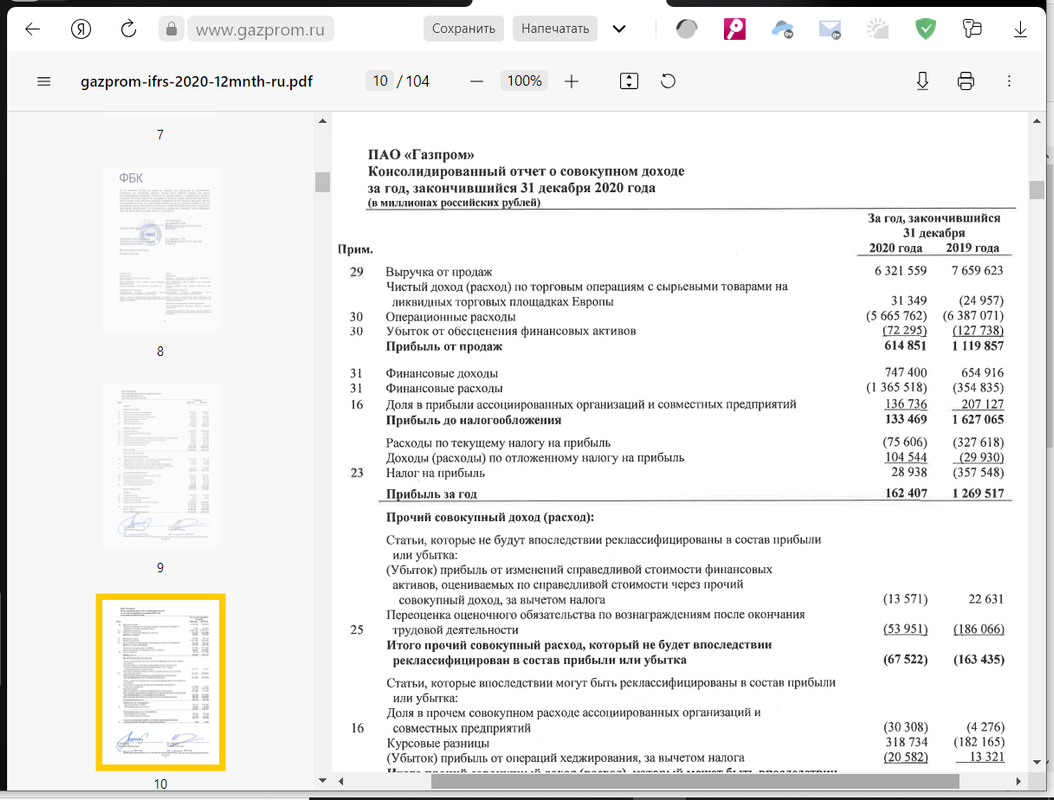Screen dimensions: 1054x800
Task: Open page 9 thumbnail
Action: (160, 466)
